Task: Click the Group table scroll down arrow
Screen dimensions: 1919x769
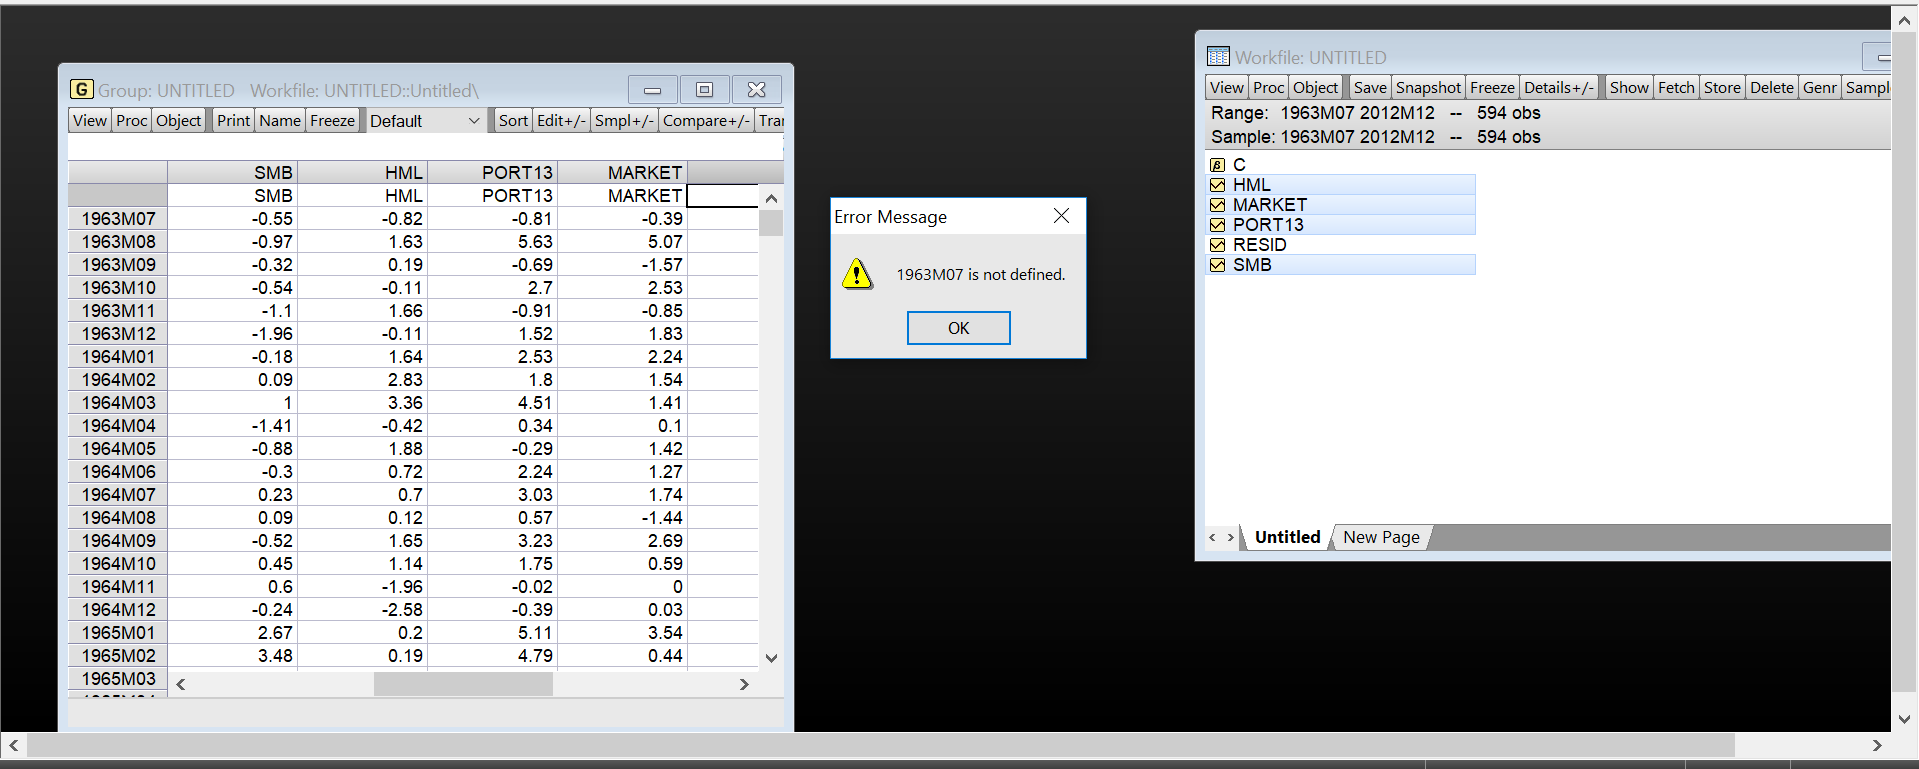Action: tap(771, 658)
